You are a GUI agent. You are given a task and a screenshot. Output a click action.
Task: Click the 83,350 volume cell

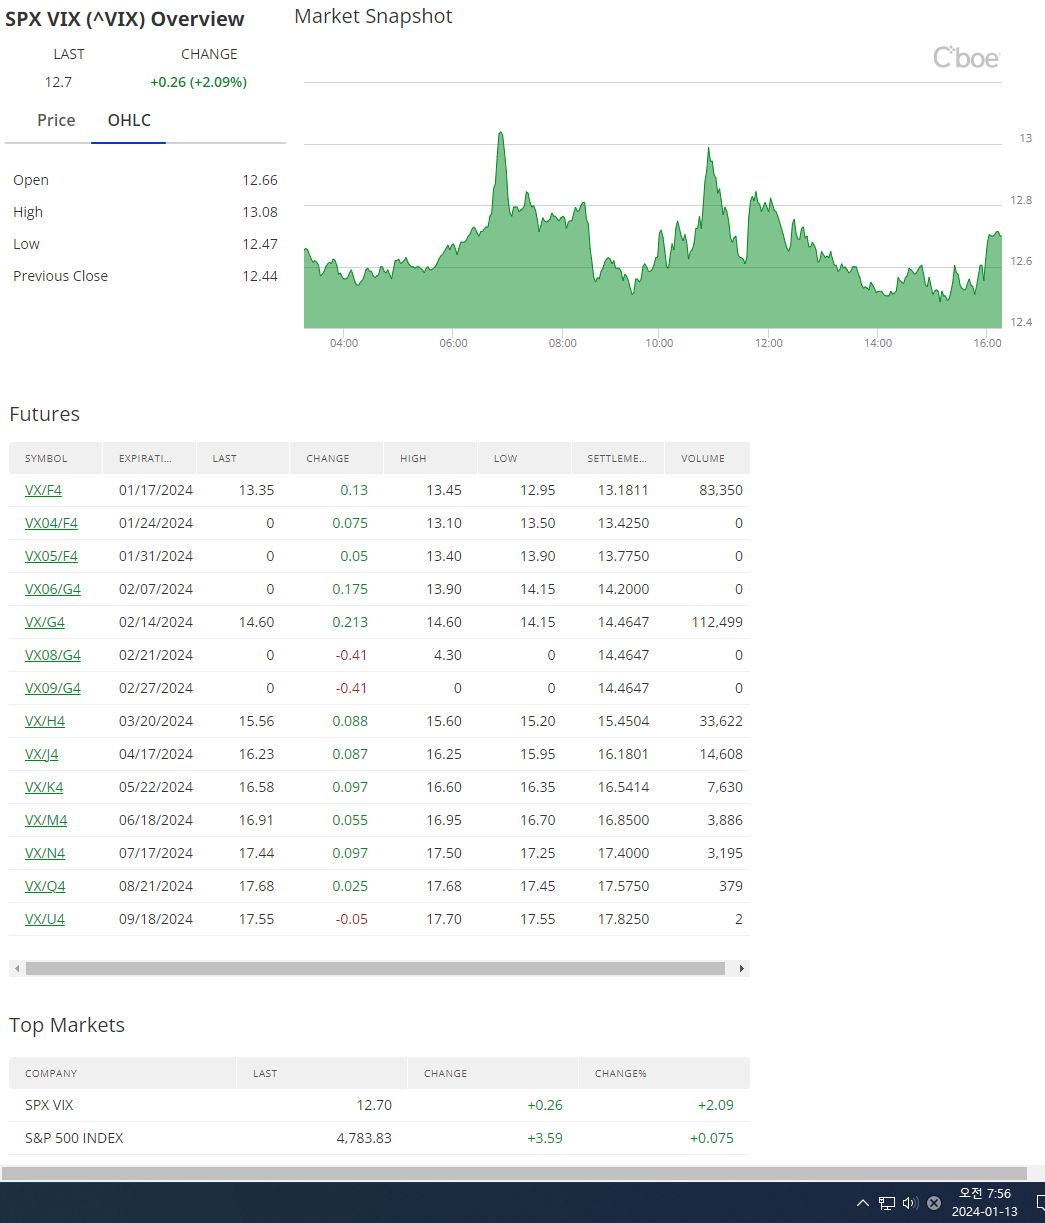coord(721,490)
